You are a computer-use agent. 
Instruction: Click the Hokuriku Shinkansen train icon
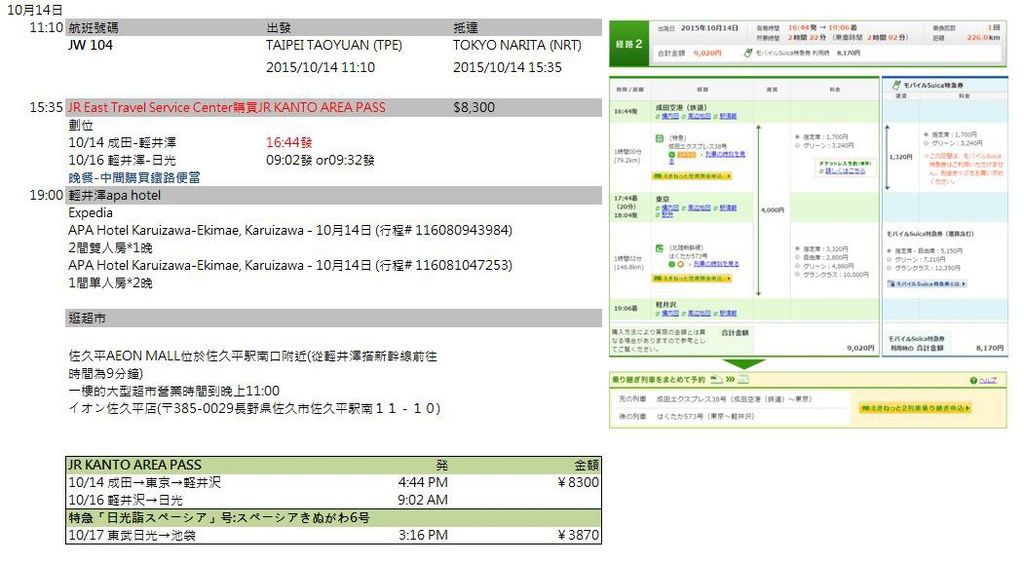[x=660, y=248]
